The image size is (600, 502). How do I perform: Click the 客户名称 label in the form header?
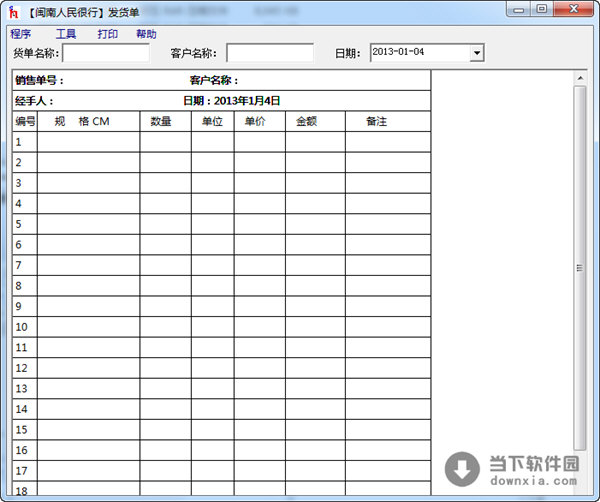[214, 80]
